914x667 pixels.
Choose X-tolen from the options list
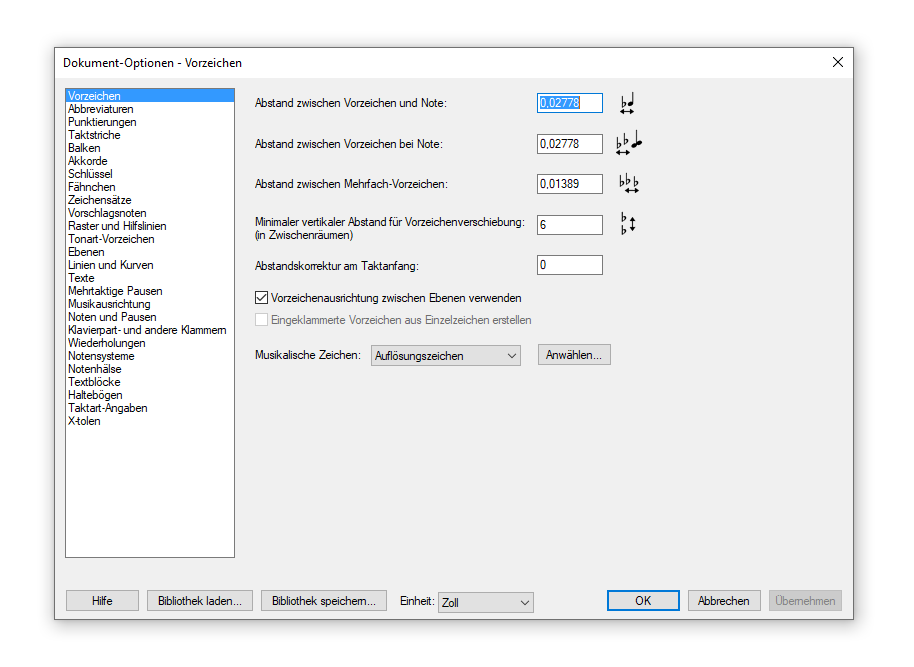point(84,421)
